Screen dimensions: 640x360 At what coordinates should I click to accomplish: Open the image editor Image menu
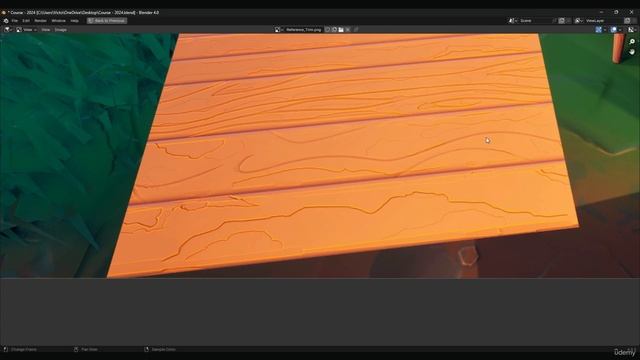[60, 29]
